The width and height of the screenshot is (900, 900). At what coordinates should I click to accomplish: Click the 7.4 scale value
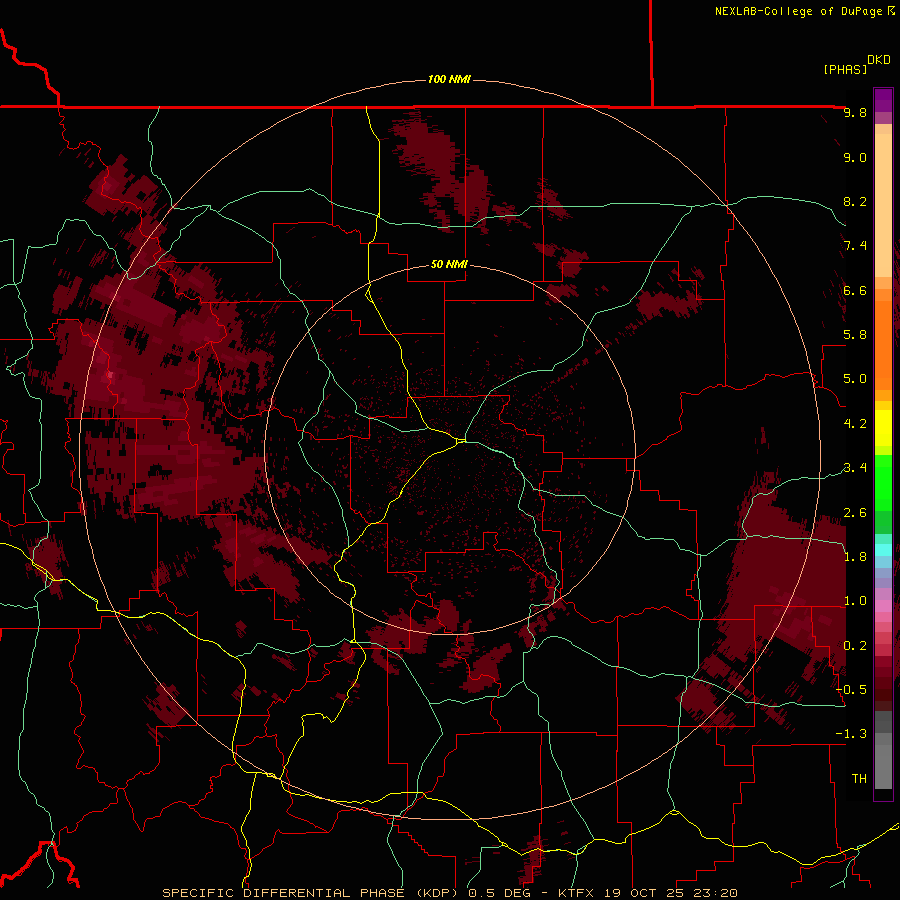pyautogui.click(x=855, y=246)
